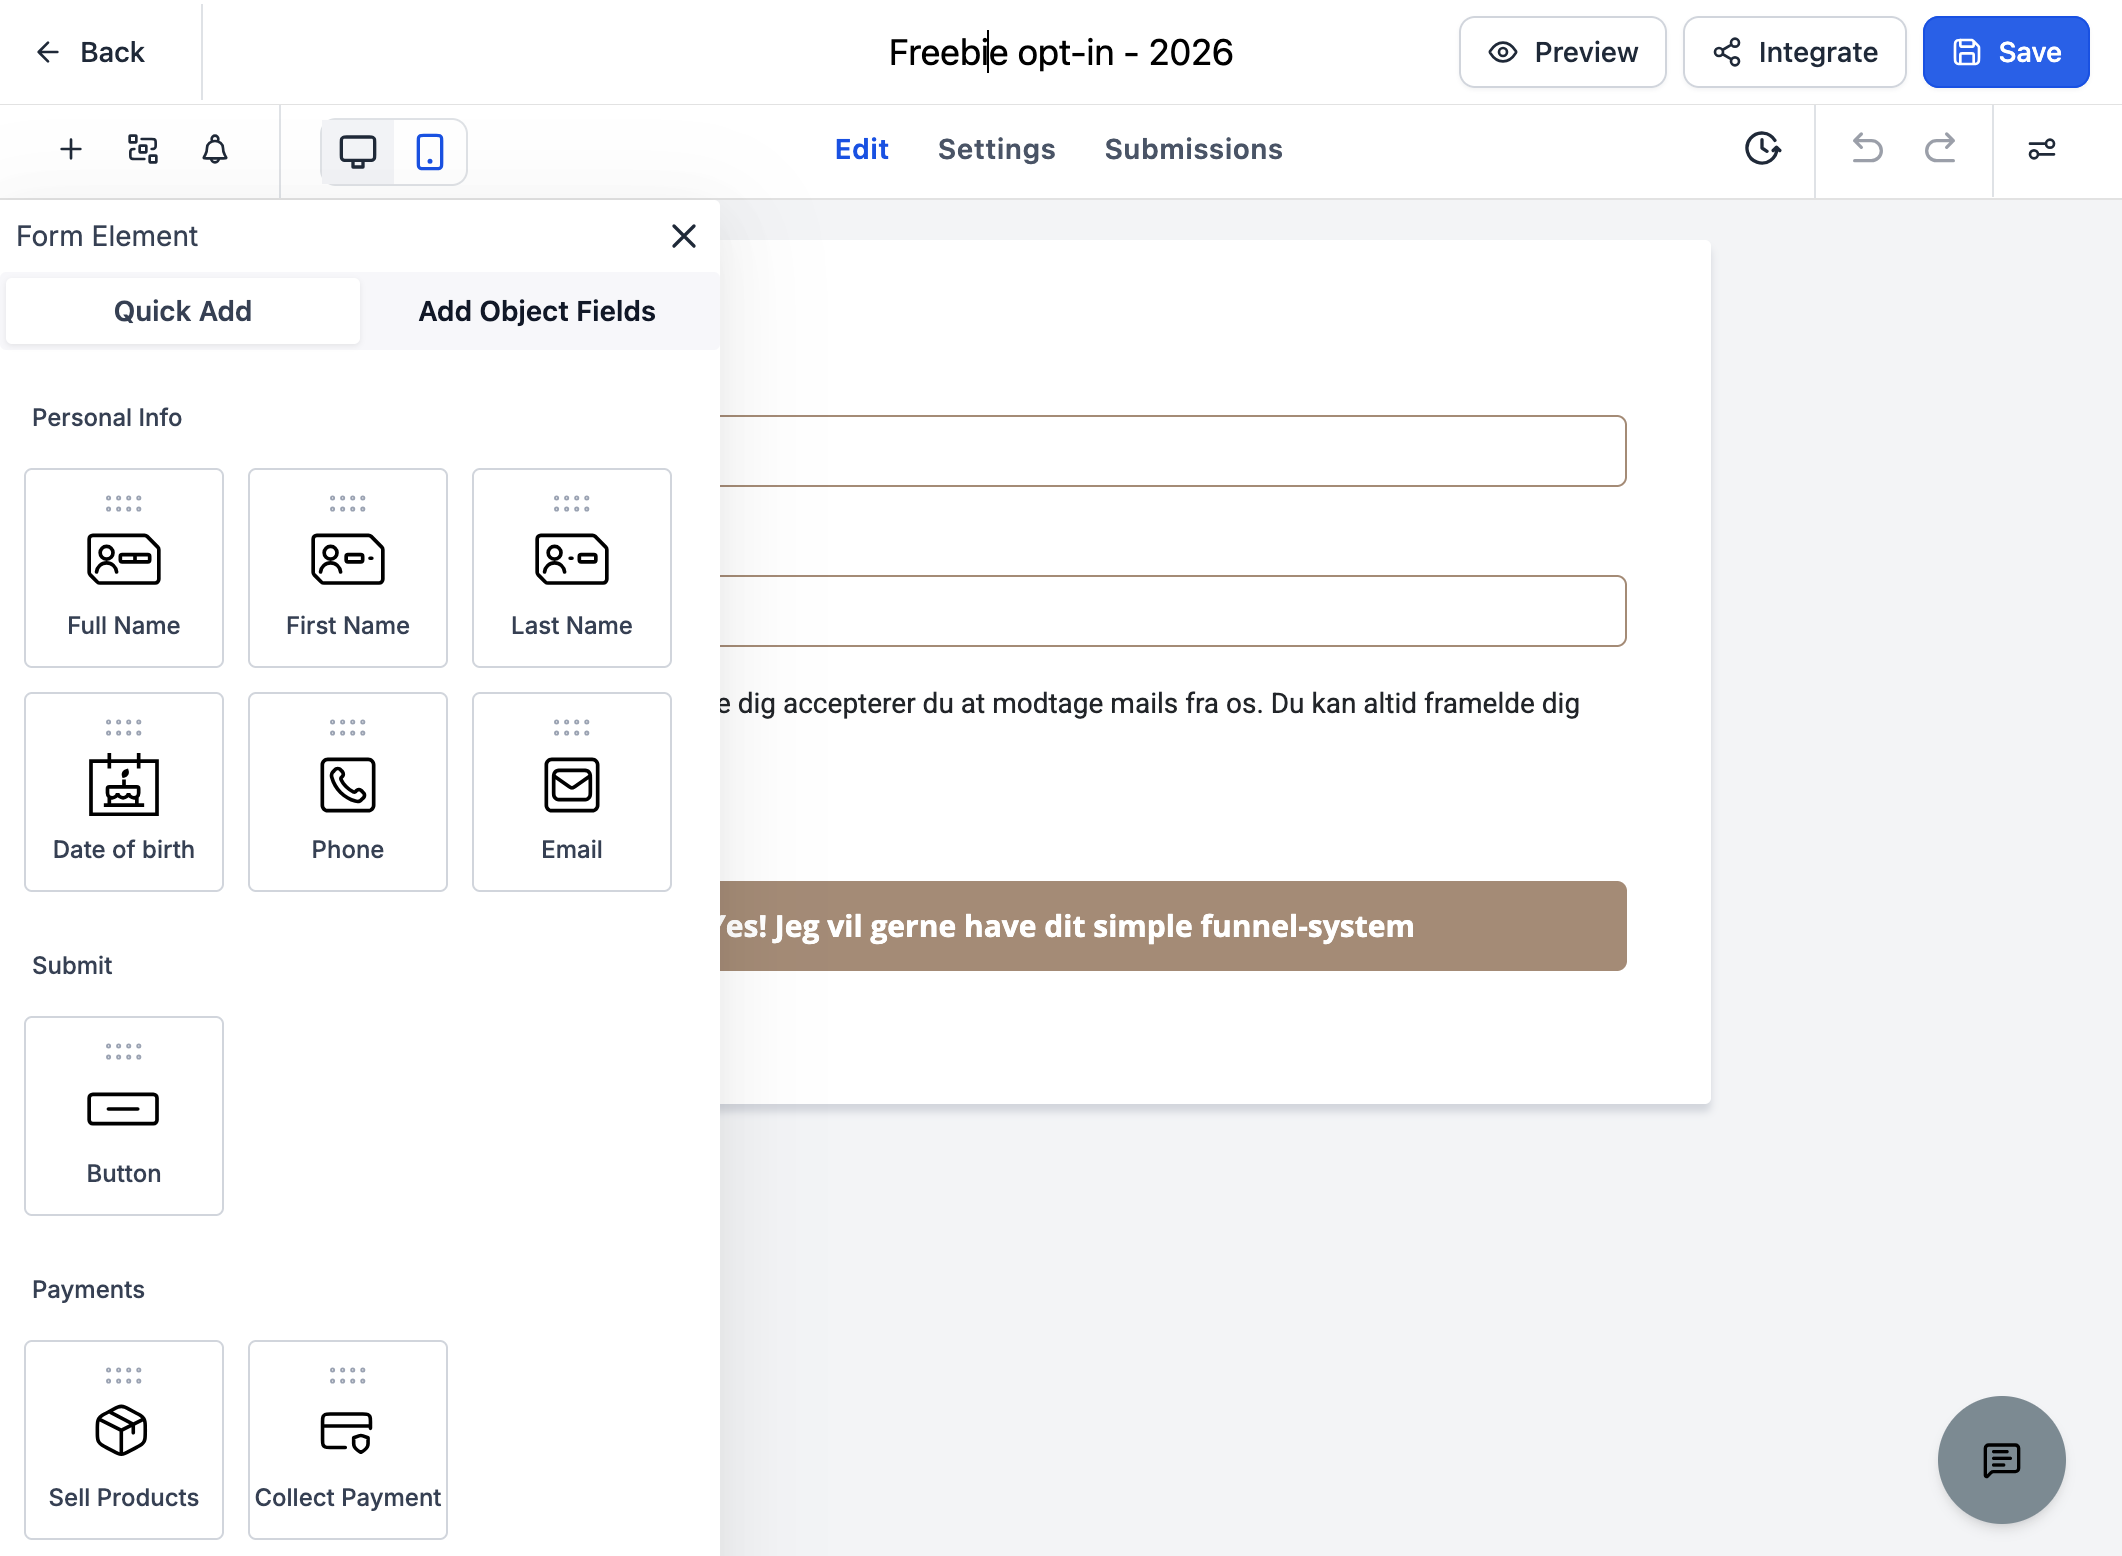The image size is (2122, 1556).
Task: Switch to desktop view
Action: coord(358,152)
